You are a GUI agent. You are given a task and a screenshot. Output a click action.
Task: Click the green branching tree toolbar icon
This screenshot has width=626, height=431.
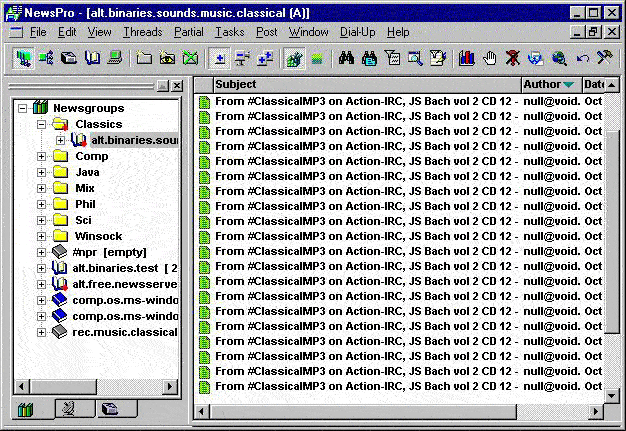point(46,59)
